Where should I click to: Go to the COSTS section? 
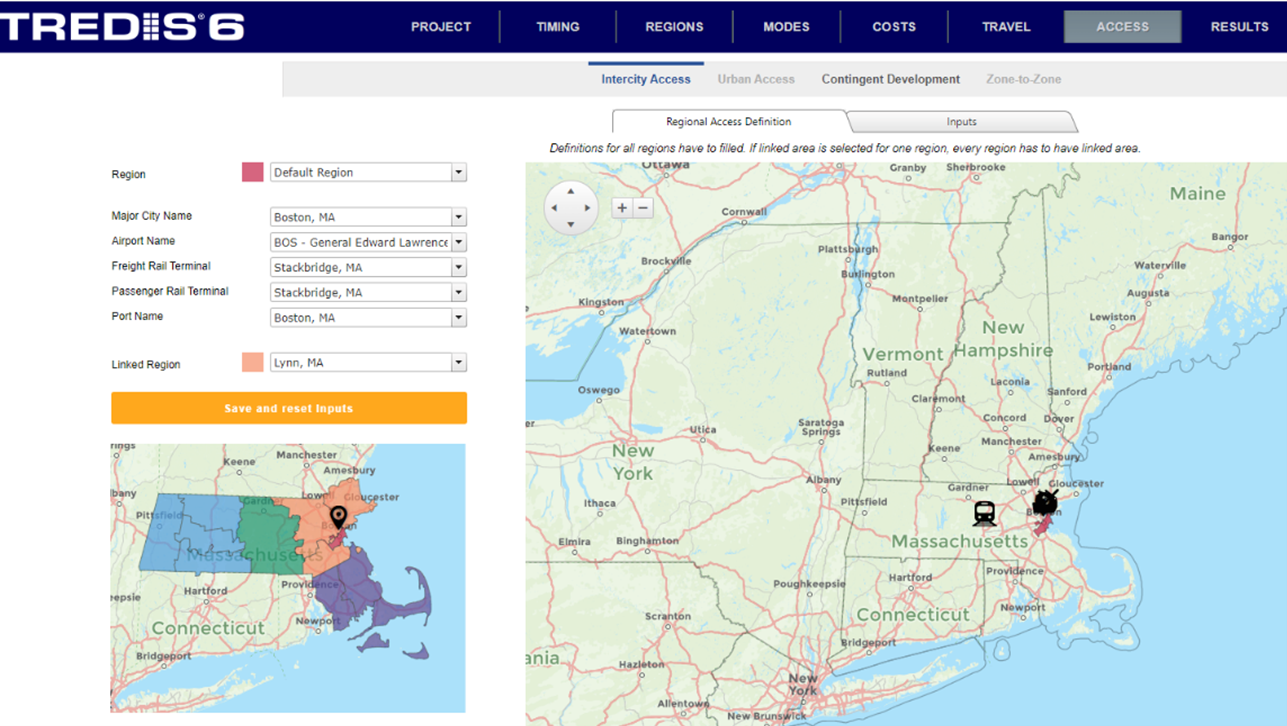893,27
